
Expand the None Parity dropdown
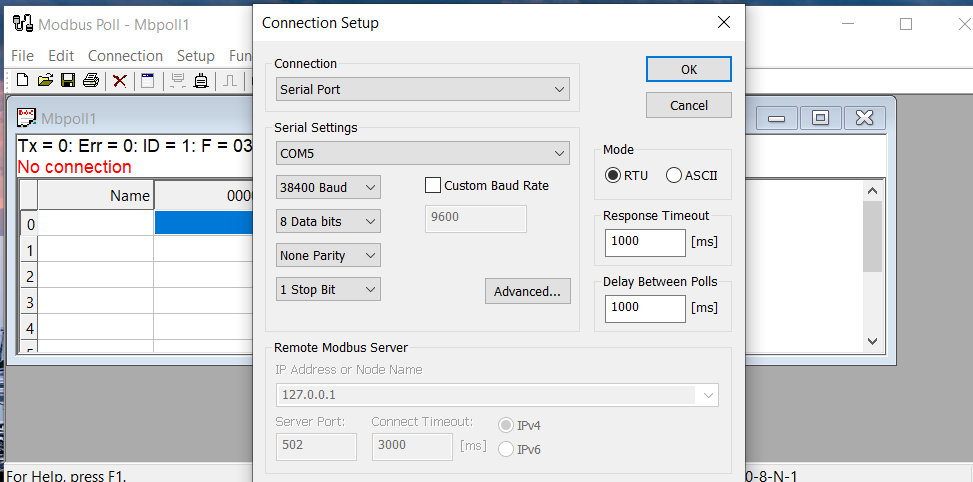pyautogui.click(x=329, y=255)
